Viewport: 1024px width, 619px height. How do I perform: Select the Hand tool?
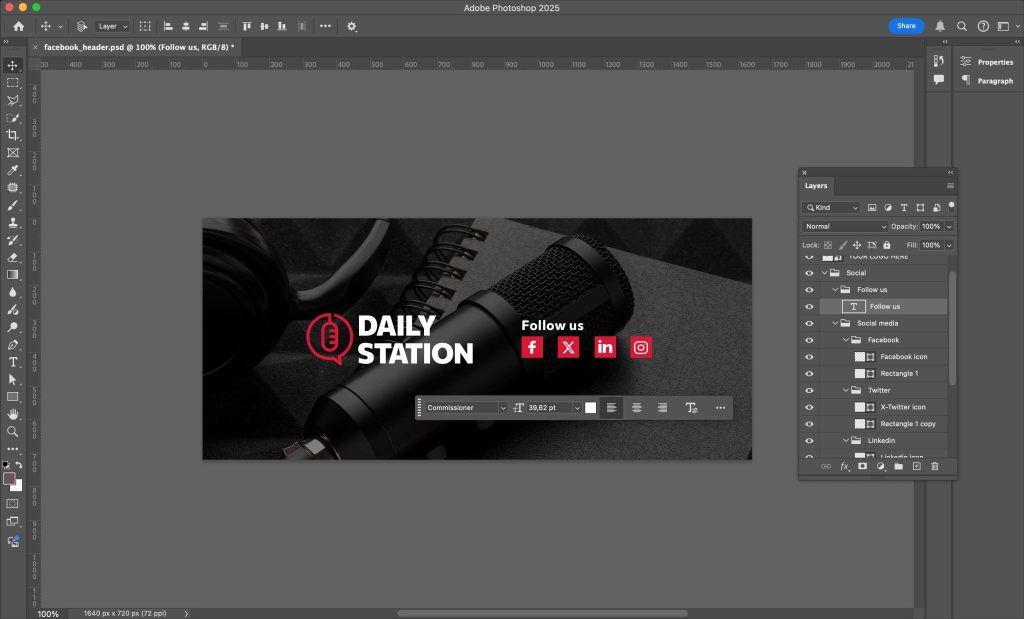click(13, 414)
